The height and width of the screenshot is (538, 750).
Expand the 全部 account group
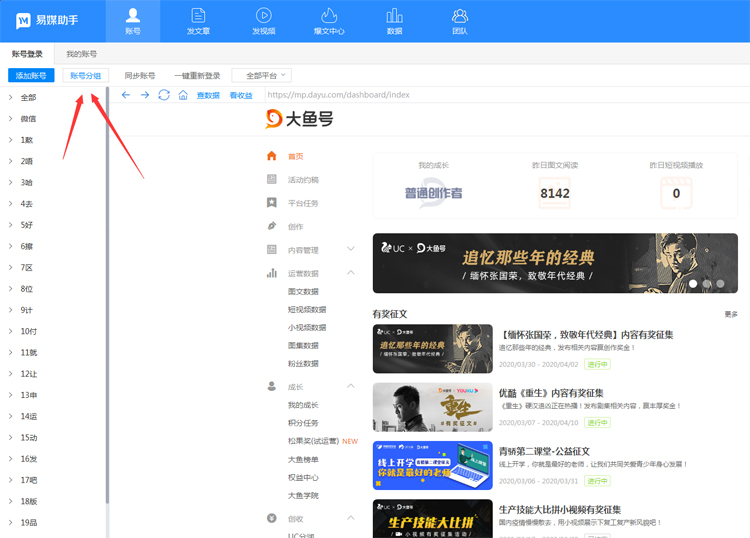tap(11, 97)
